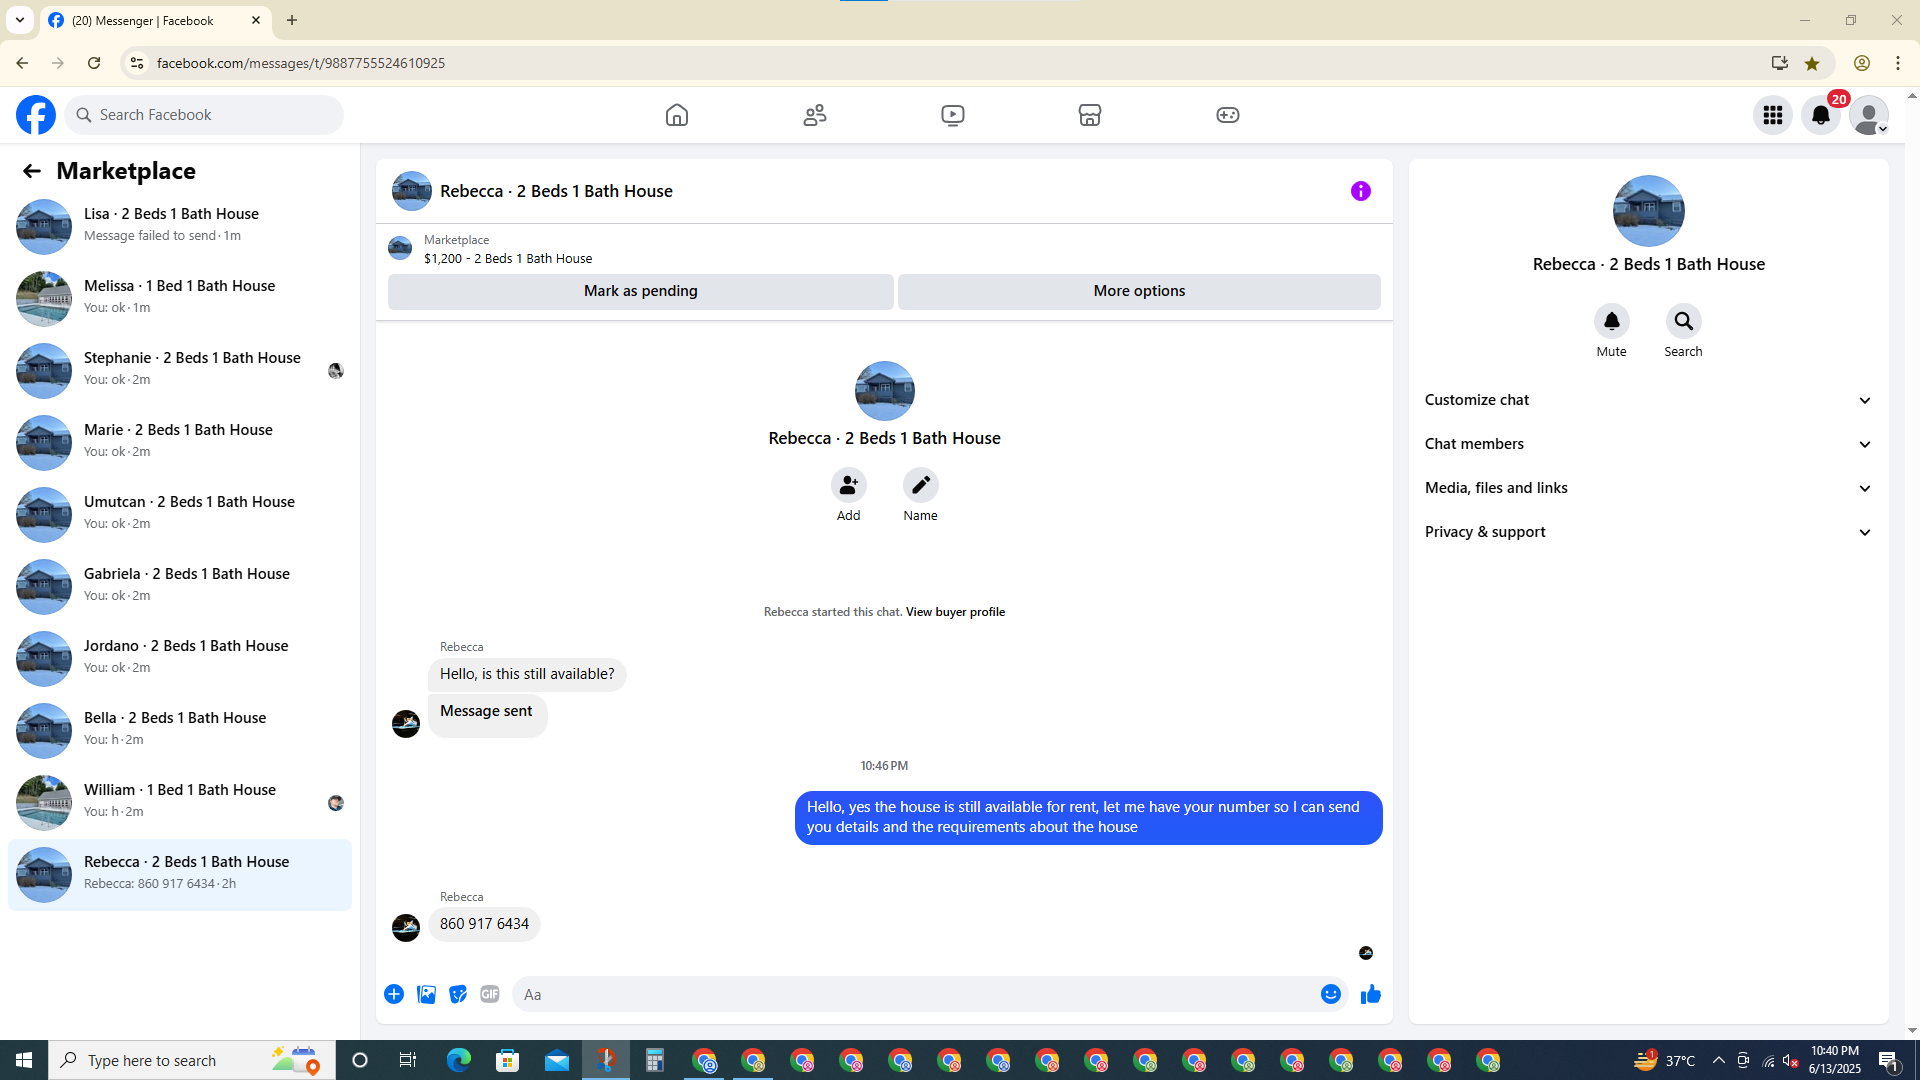The height and width of the screenshot is (1080, 1920).
Task: Open the Watch video icon
Action: [953, 115]
